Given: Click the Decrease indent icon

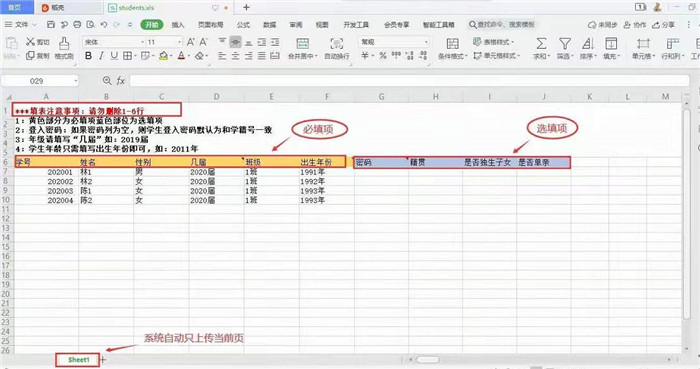Looking at the screenshot, I should [262, 42].
